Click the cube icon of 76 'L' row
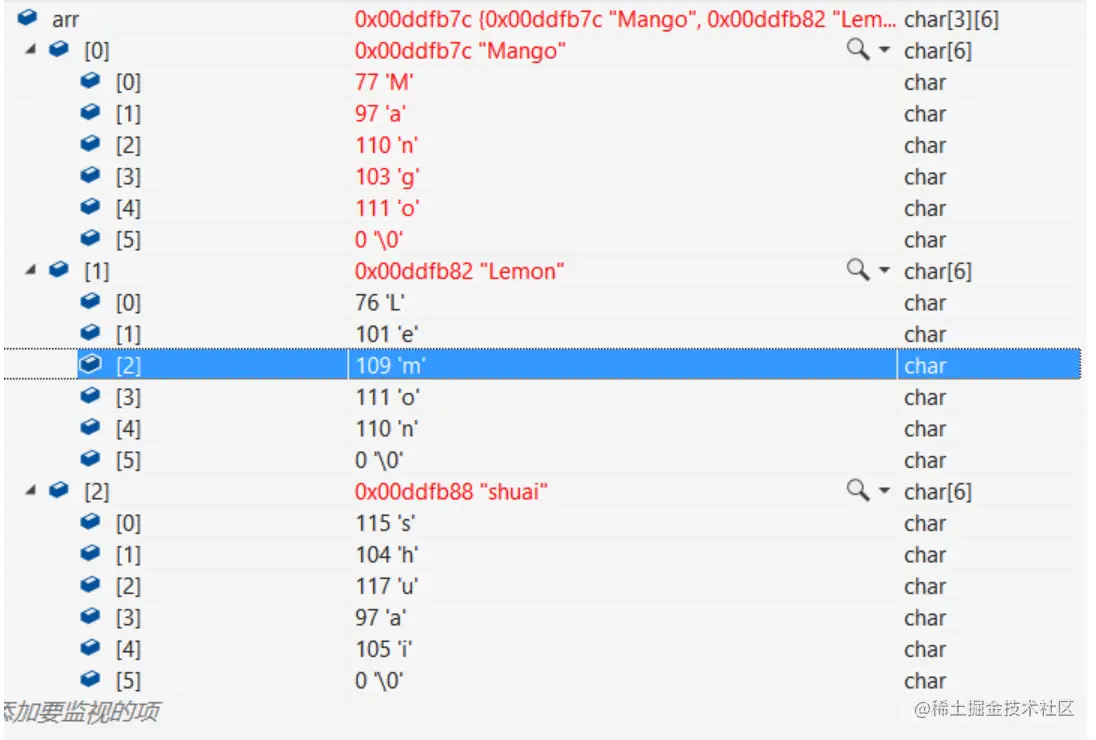1096x740 pixels. point(91,301)
